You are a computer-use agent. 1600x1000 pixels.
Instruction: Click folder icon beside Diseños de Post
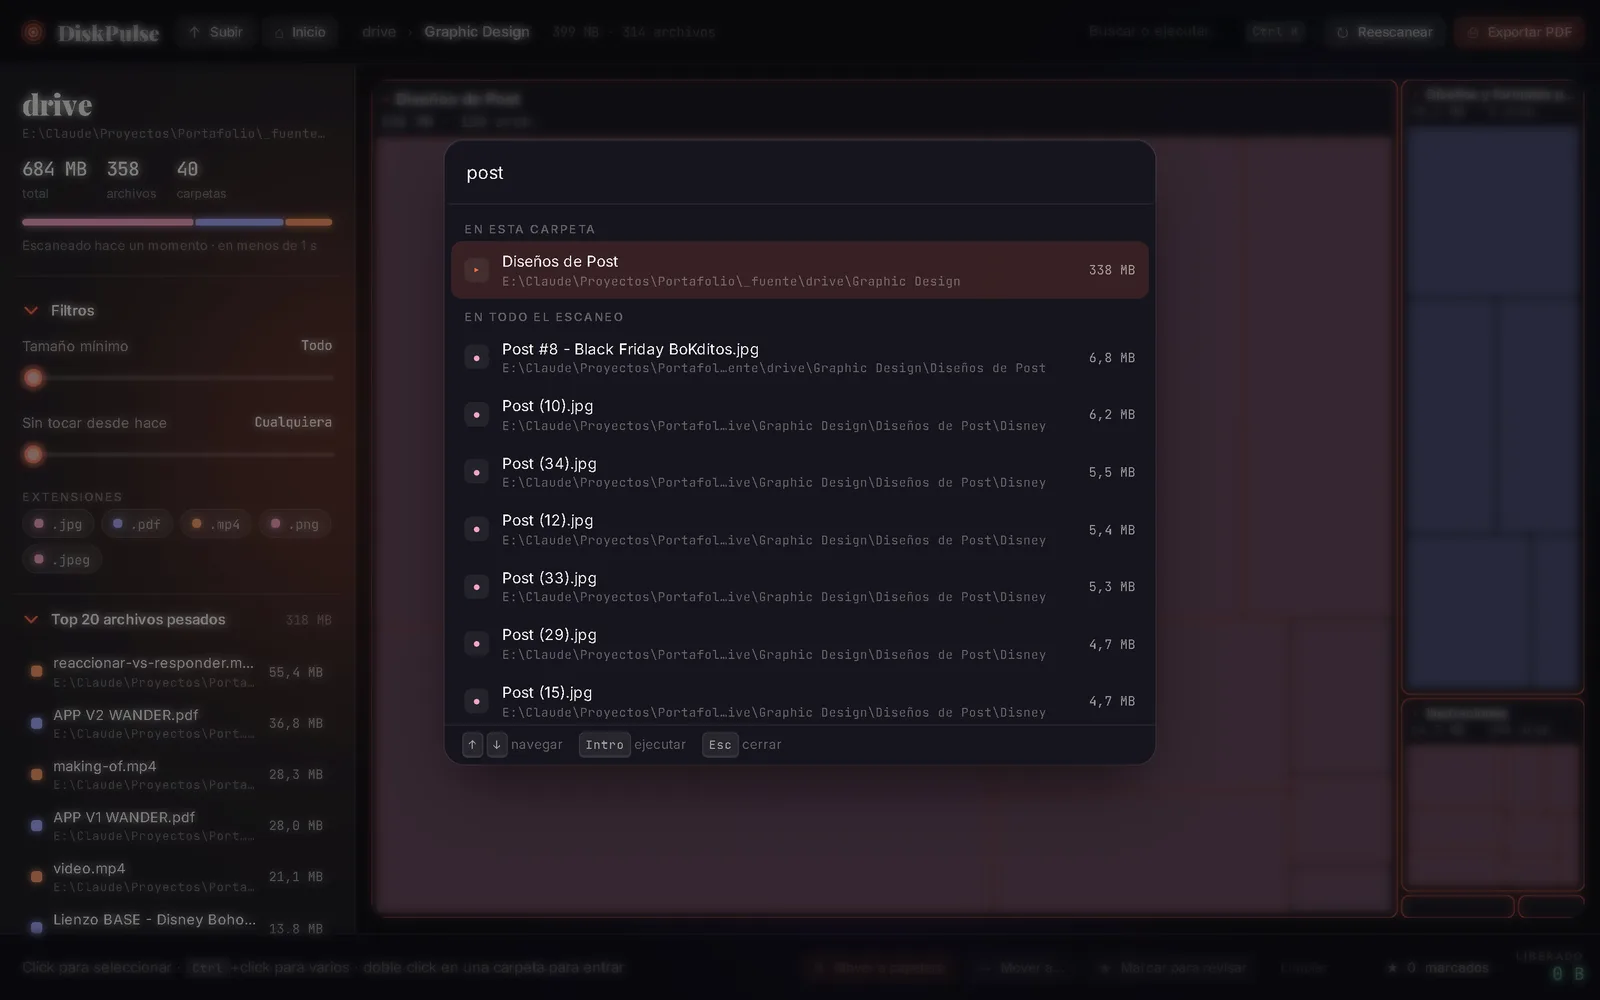click(x=477, y=270)
